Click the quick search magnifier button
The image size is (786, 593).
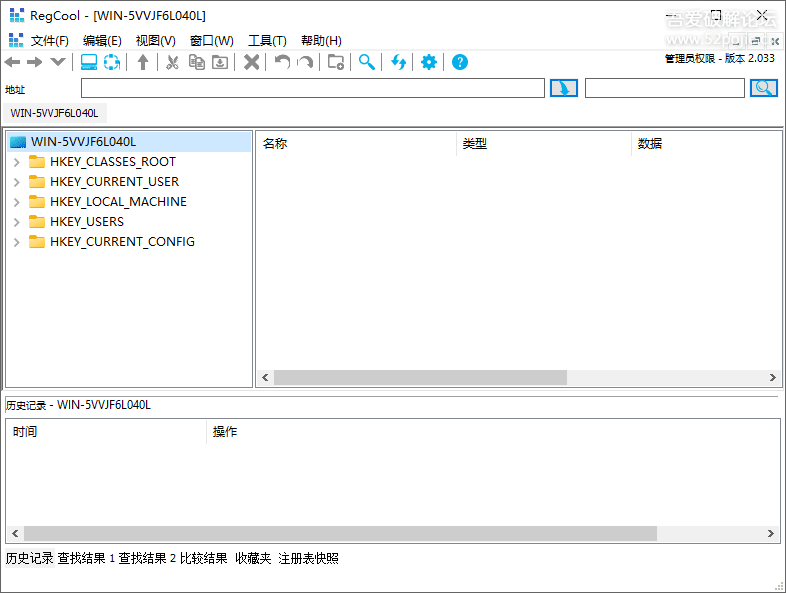tap(764, 88)
